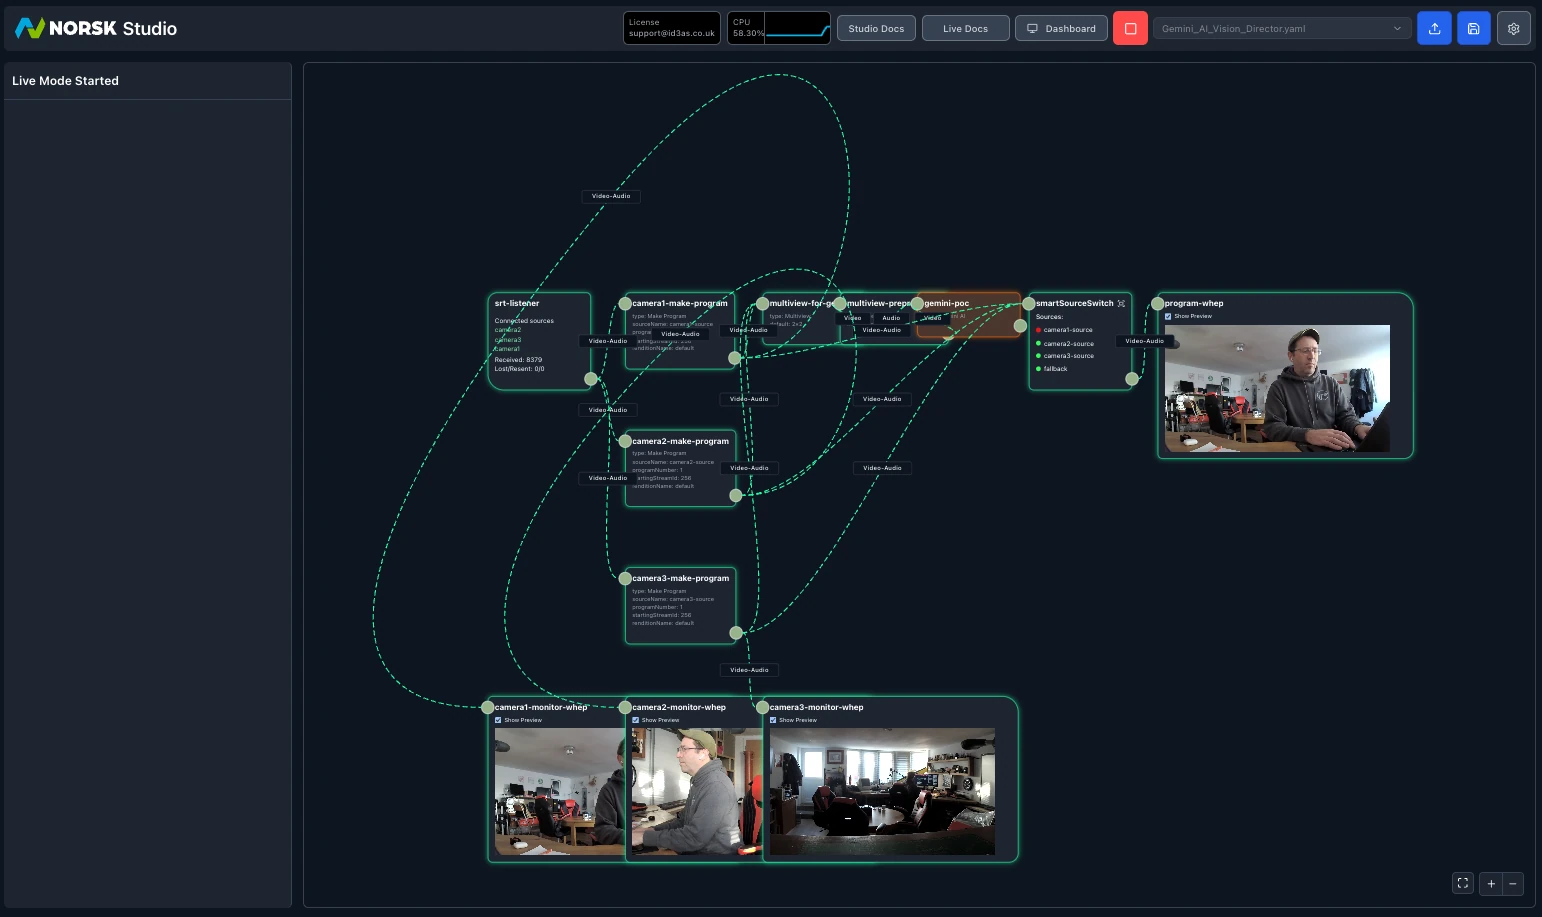Image resolution: width=1542 pixels, height=917 pixels.
Task: Click the smartSourceSwitch output port
Action: point(1132,379)
